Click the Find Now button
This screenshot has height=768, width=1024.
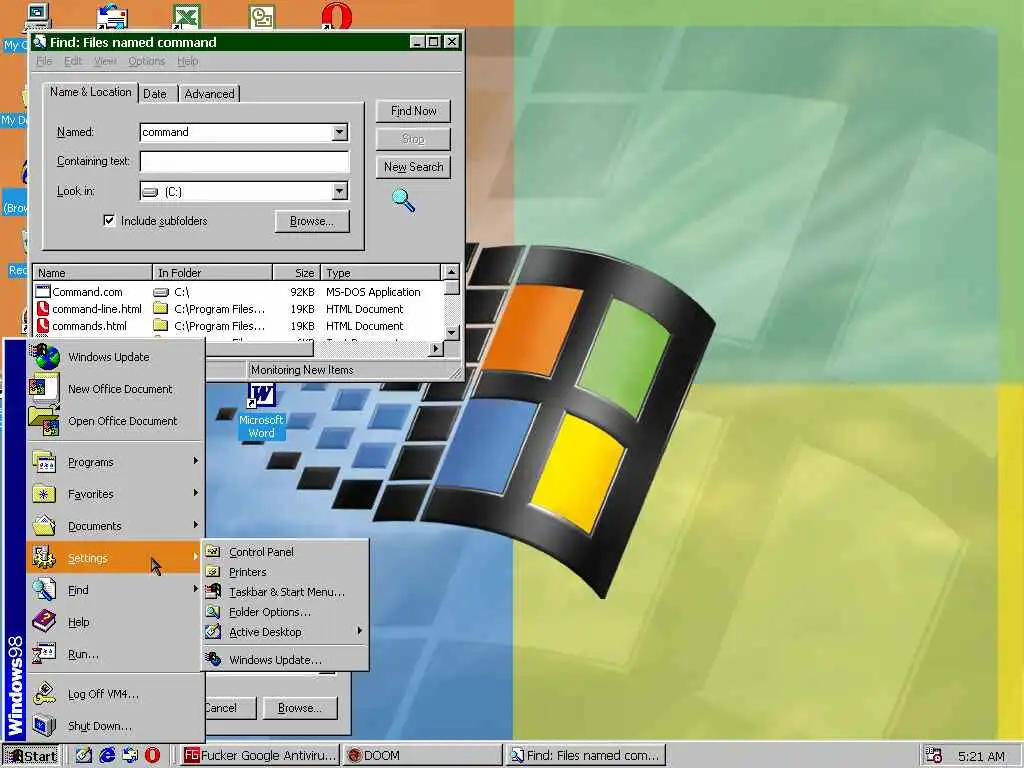[x=413, y=111]
